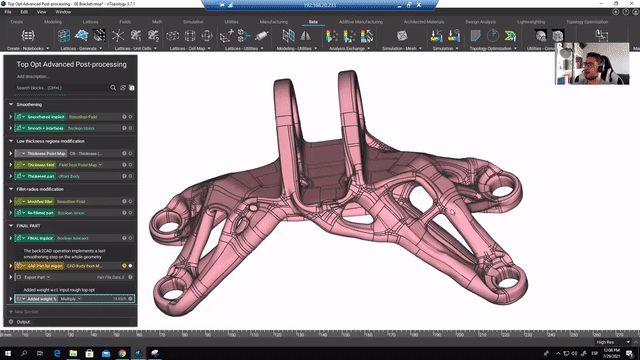Screen dimensions: 640x360
Task: Select the first blue lattice cube icon under Lattices - Generate
Action: coord(64,36)
